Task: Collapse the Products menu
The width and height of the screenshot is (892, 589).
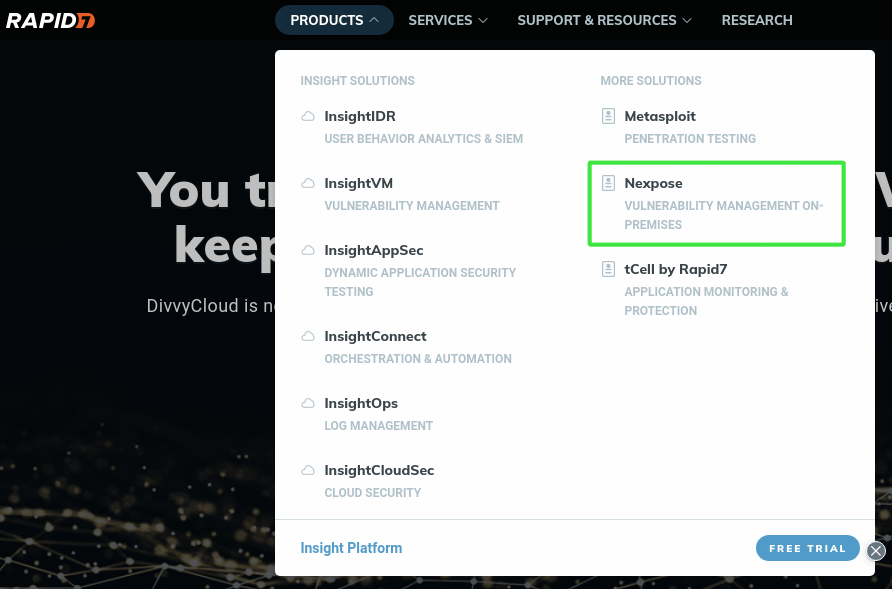Action: (334, 20)
